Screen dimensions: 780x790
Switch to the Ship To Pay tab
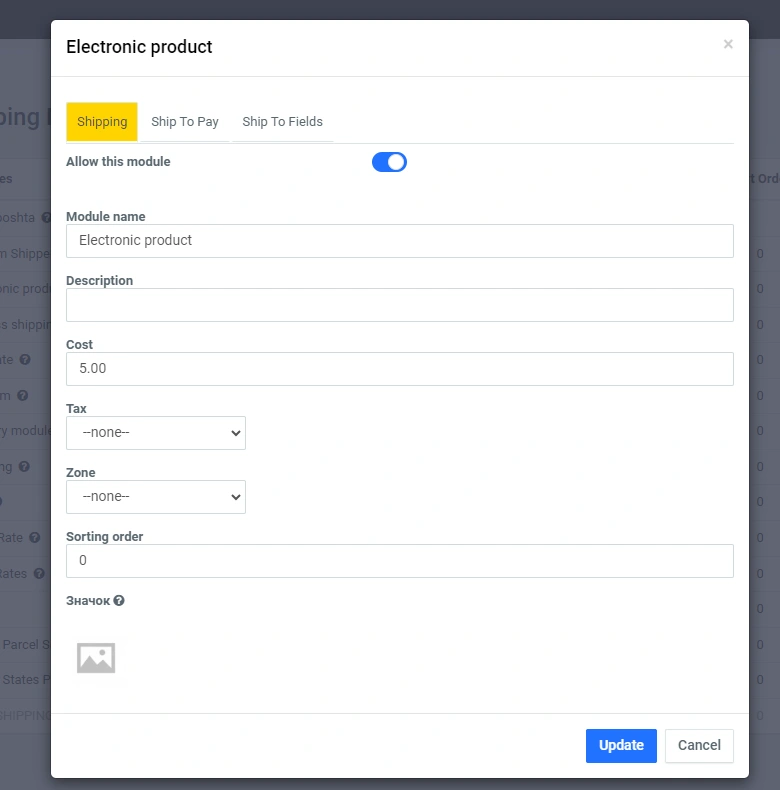(x=185, y=122)
